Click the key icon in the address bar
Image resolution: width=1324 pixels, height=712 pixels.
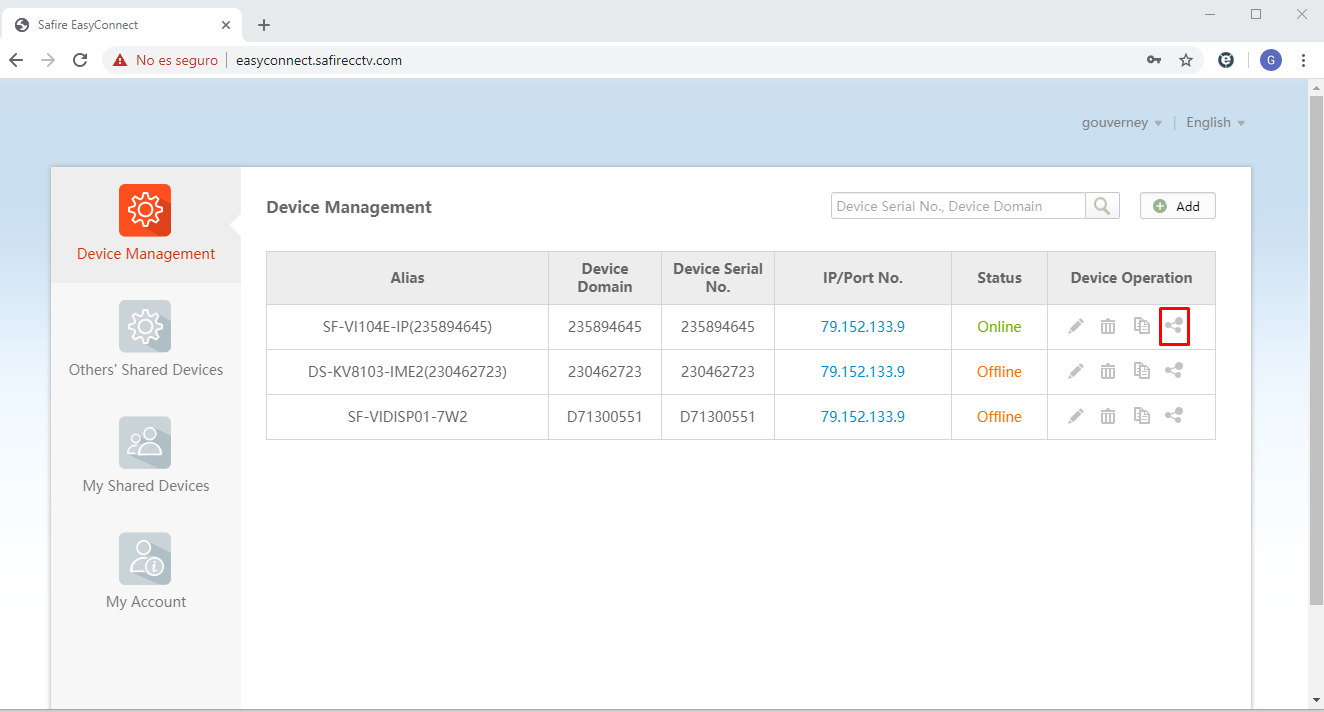click(x=1154, y=60)
